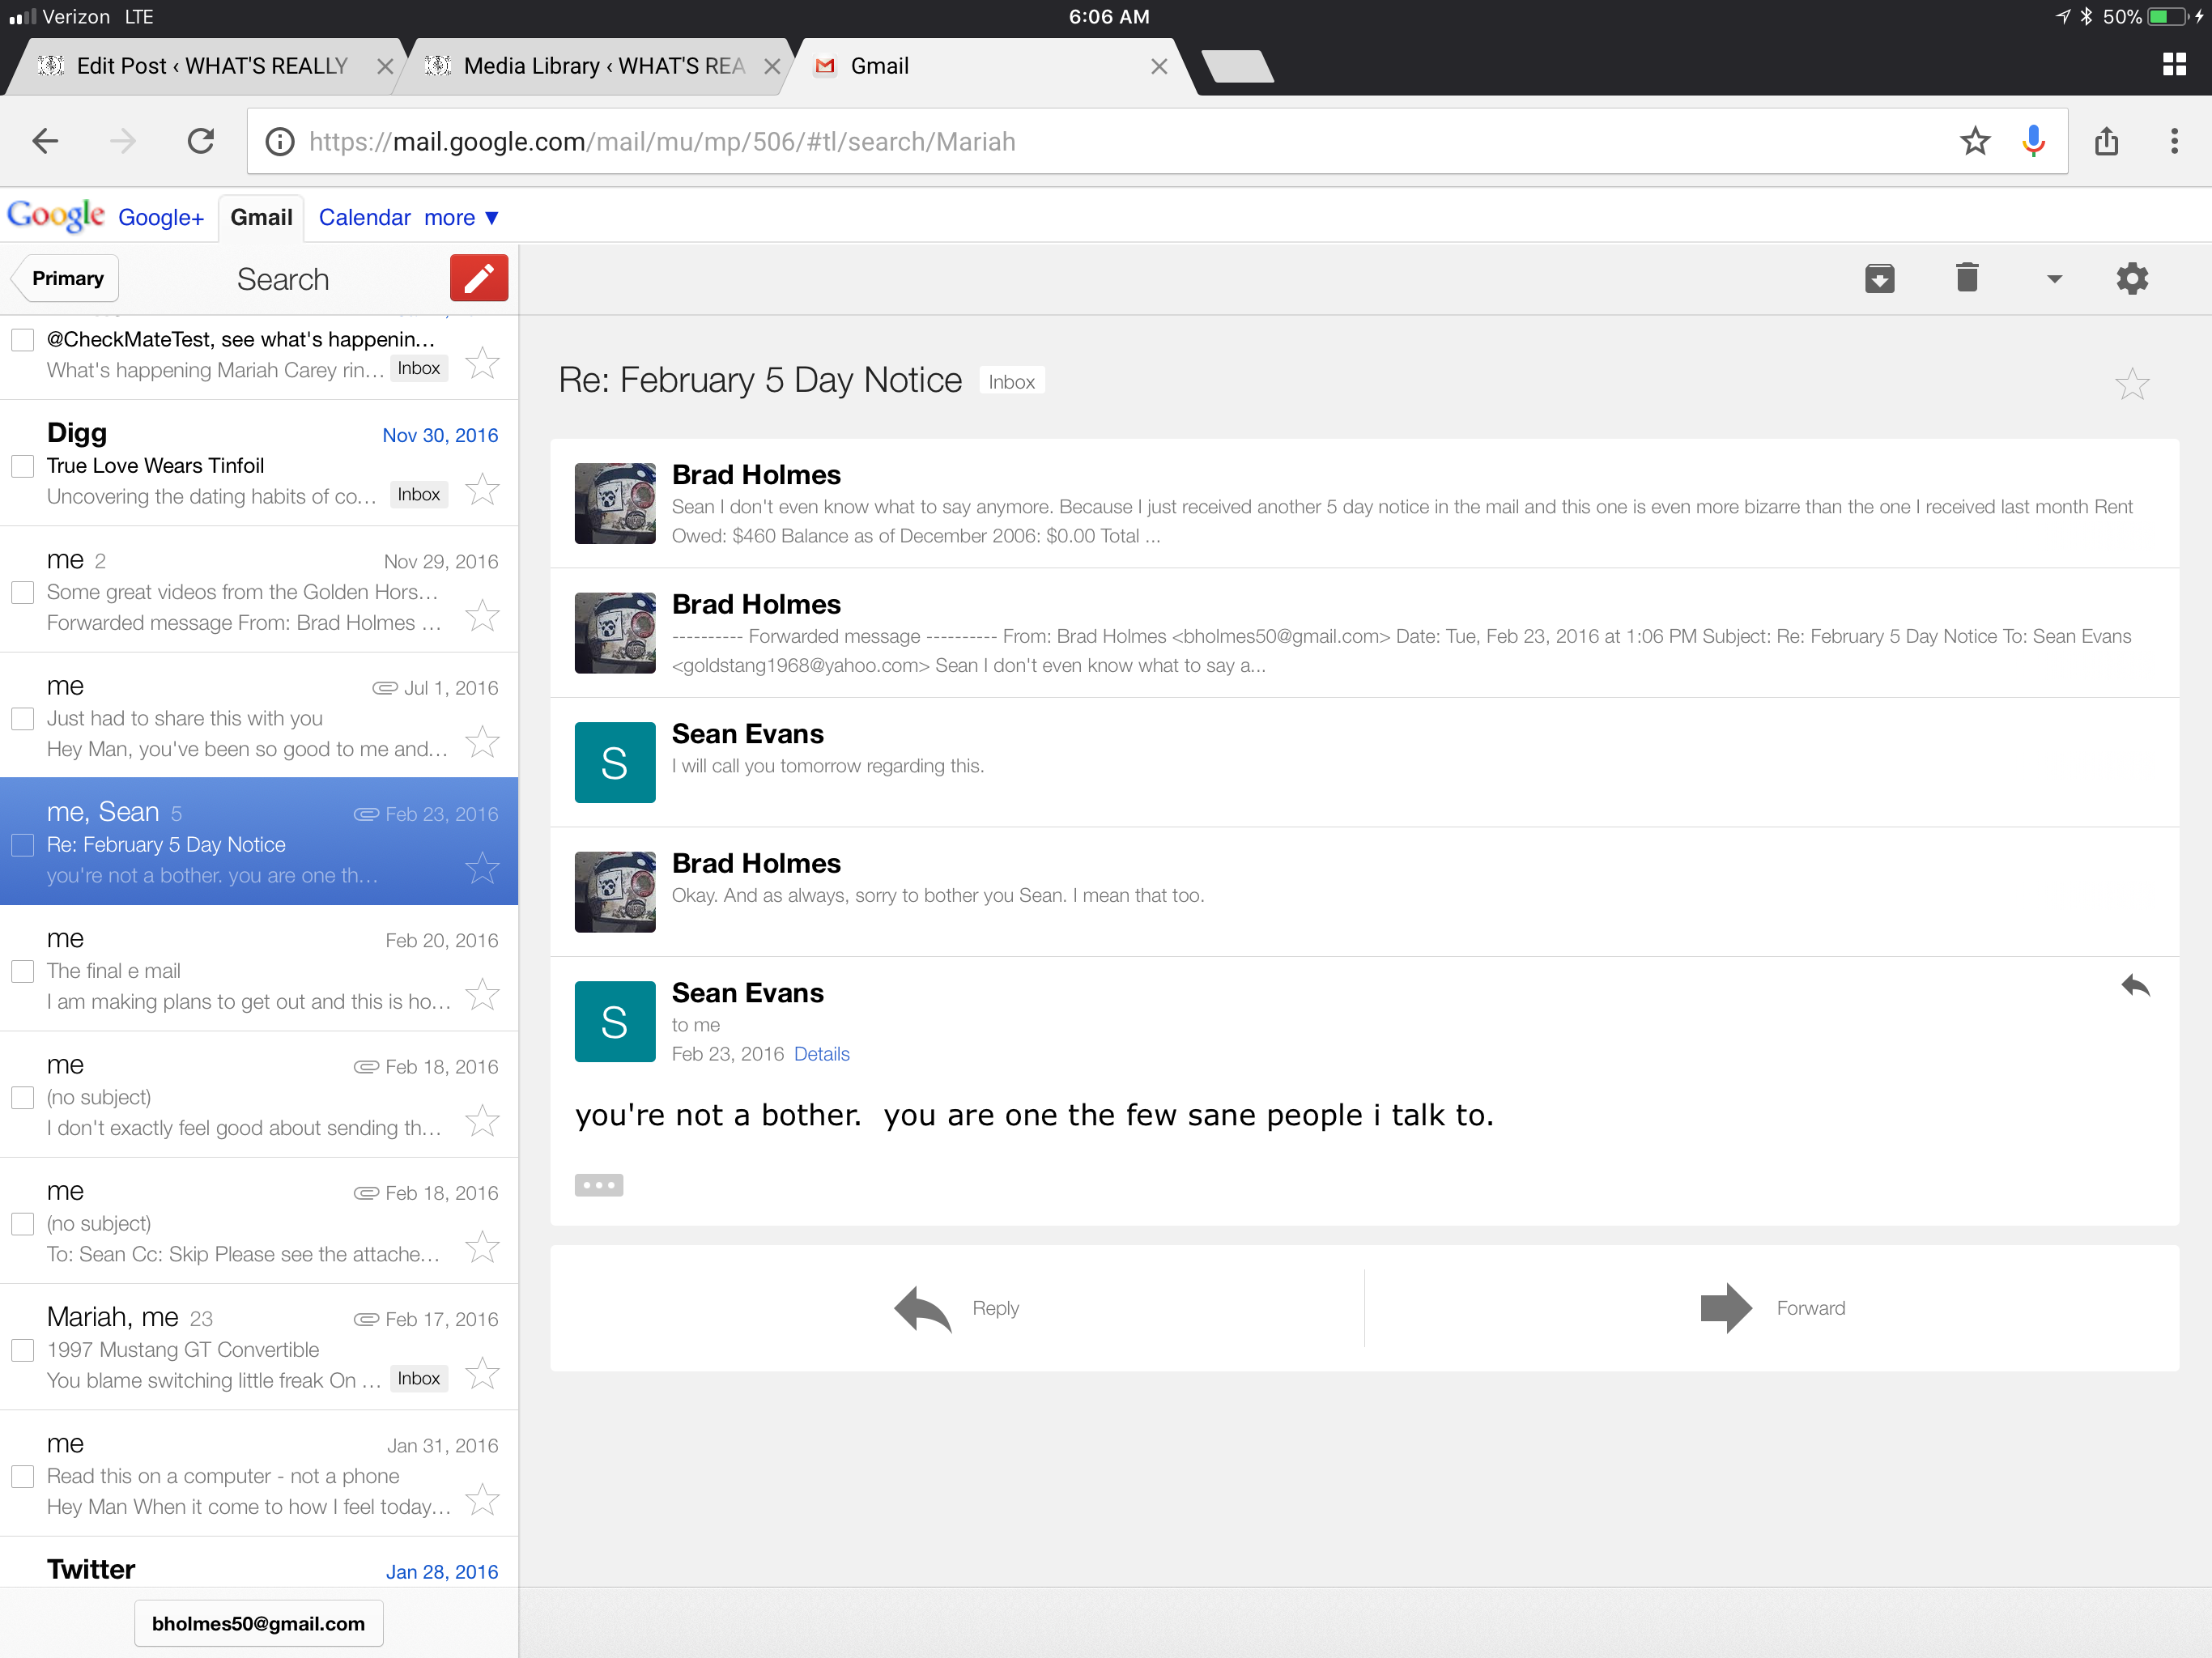Check the Read this on a computer email

pyautogui.click(x=22, y=1476)
